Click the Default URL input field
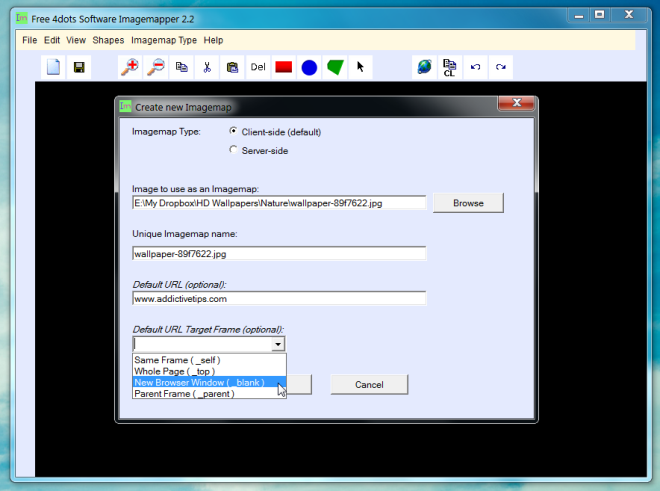This screenshot has width=660, height=491. pos(279,299)
